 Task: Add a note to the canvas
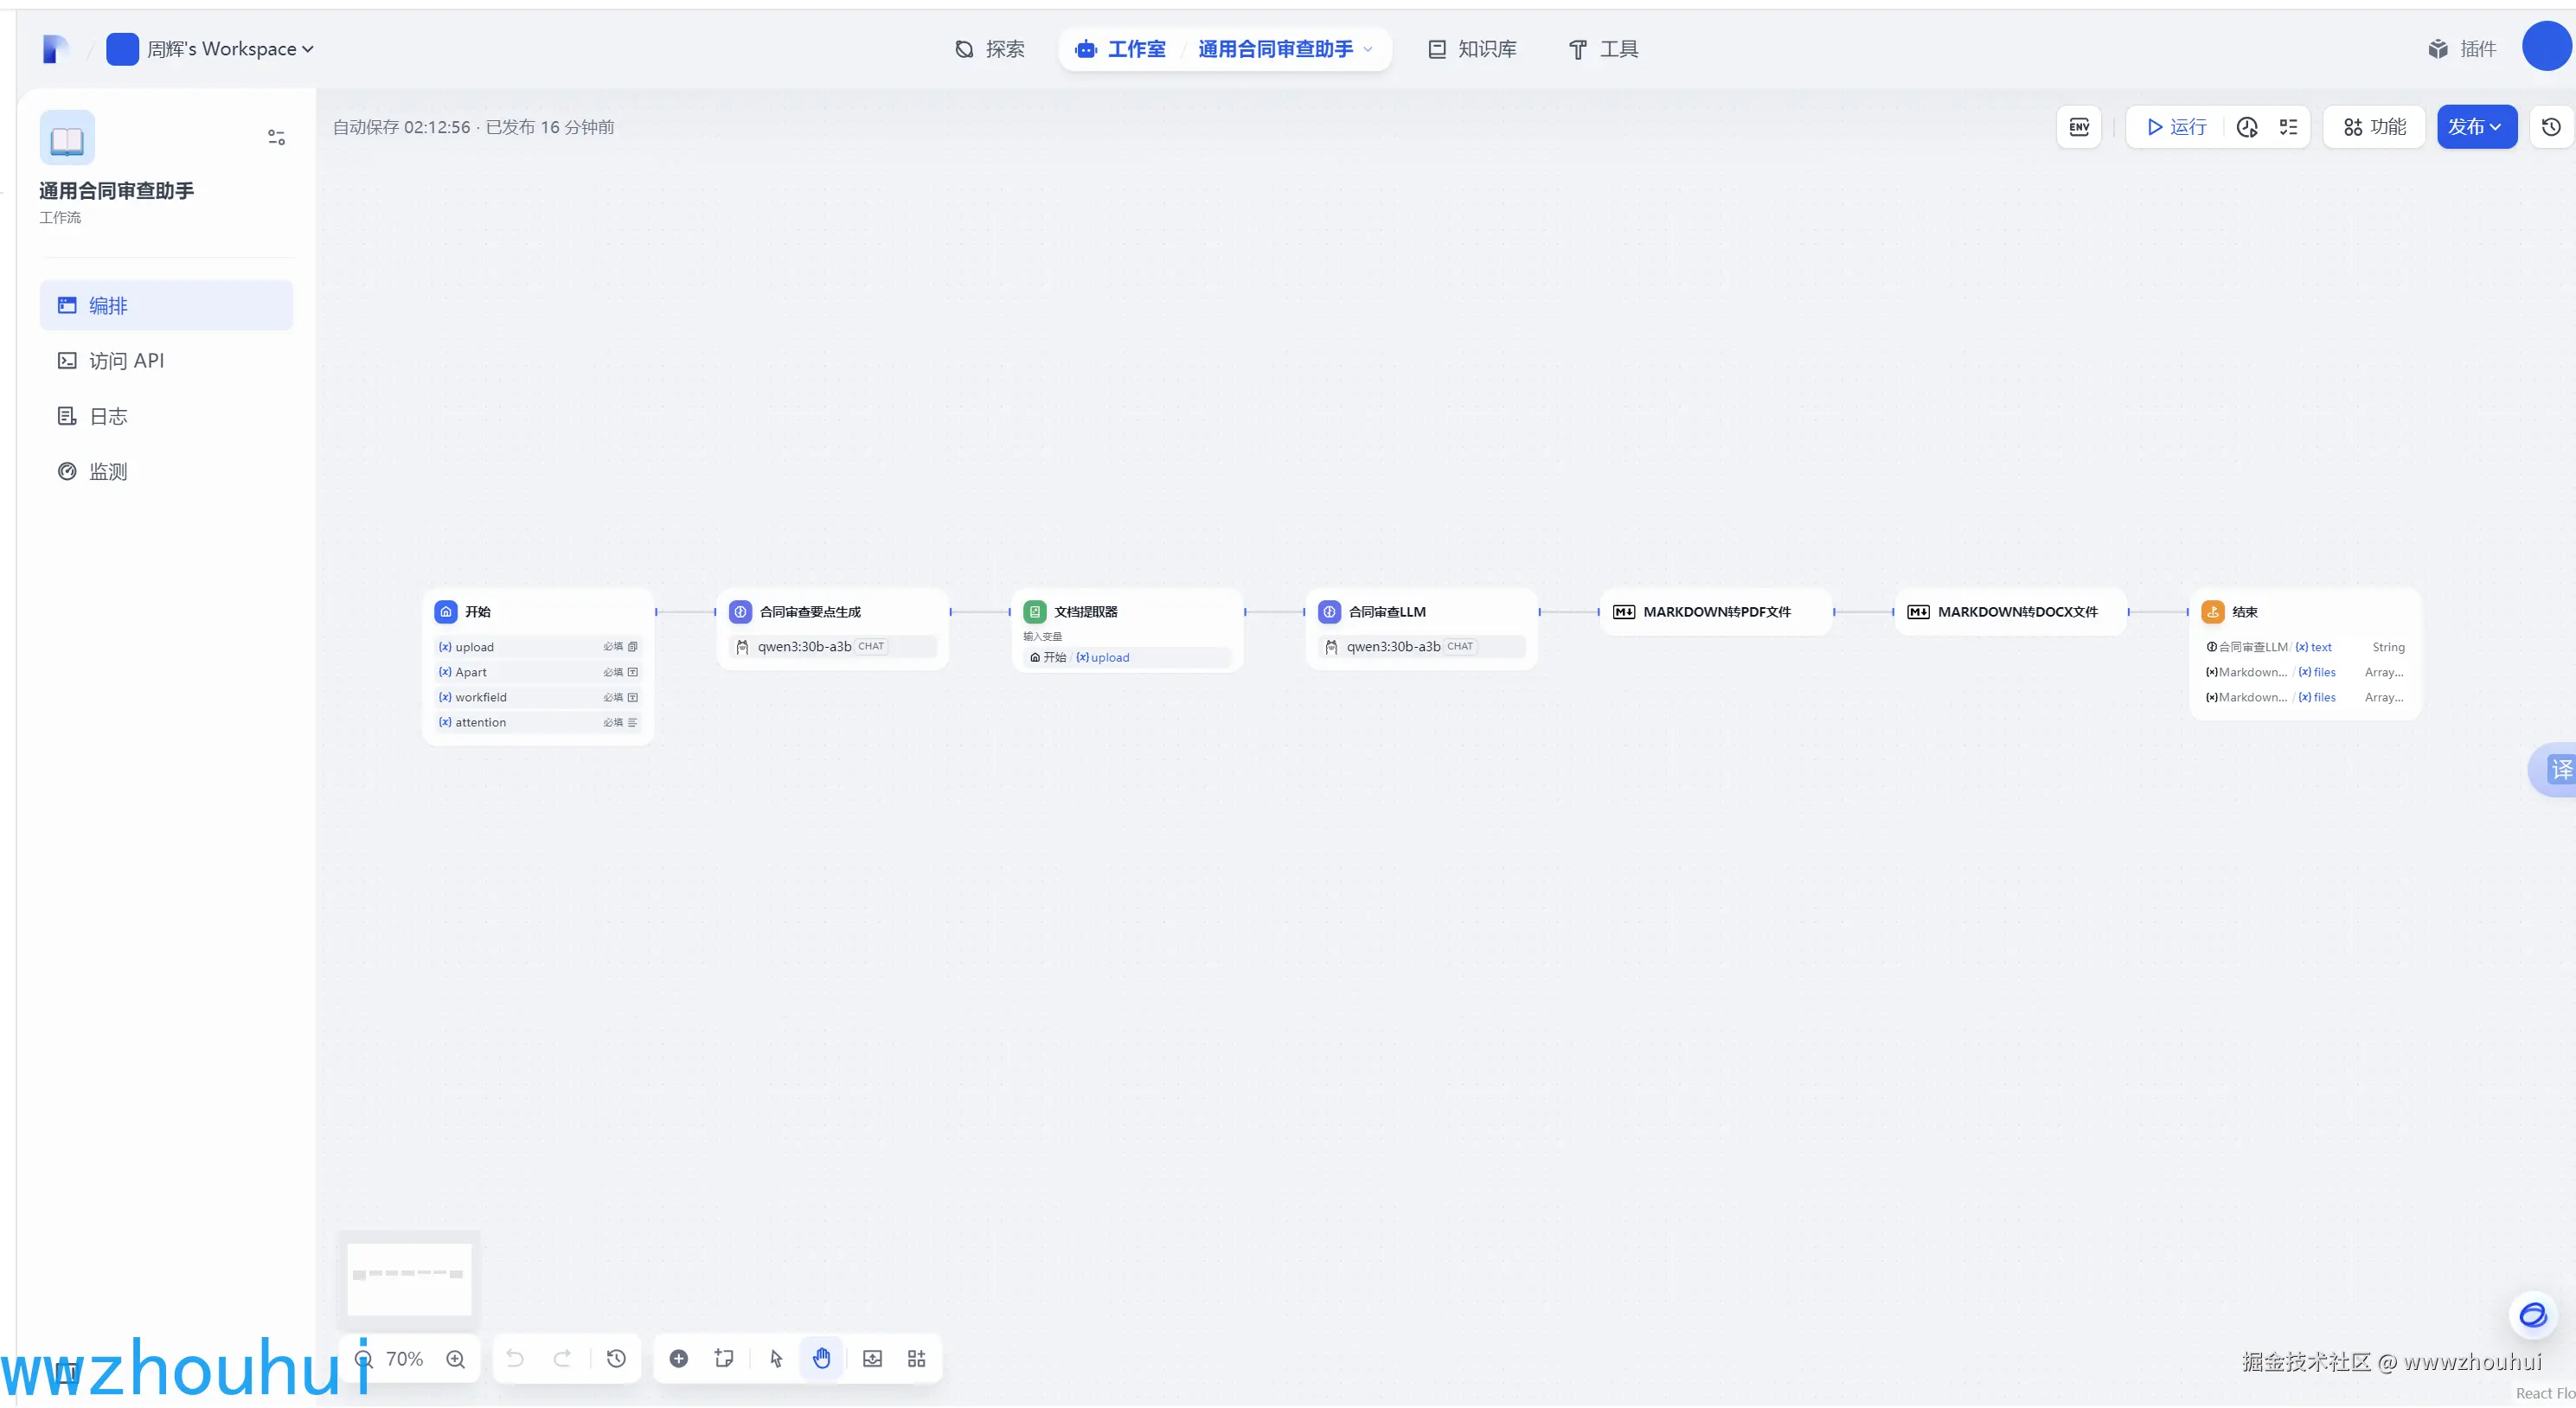(x=724, y=1359)
